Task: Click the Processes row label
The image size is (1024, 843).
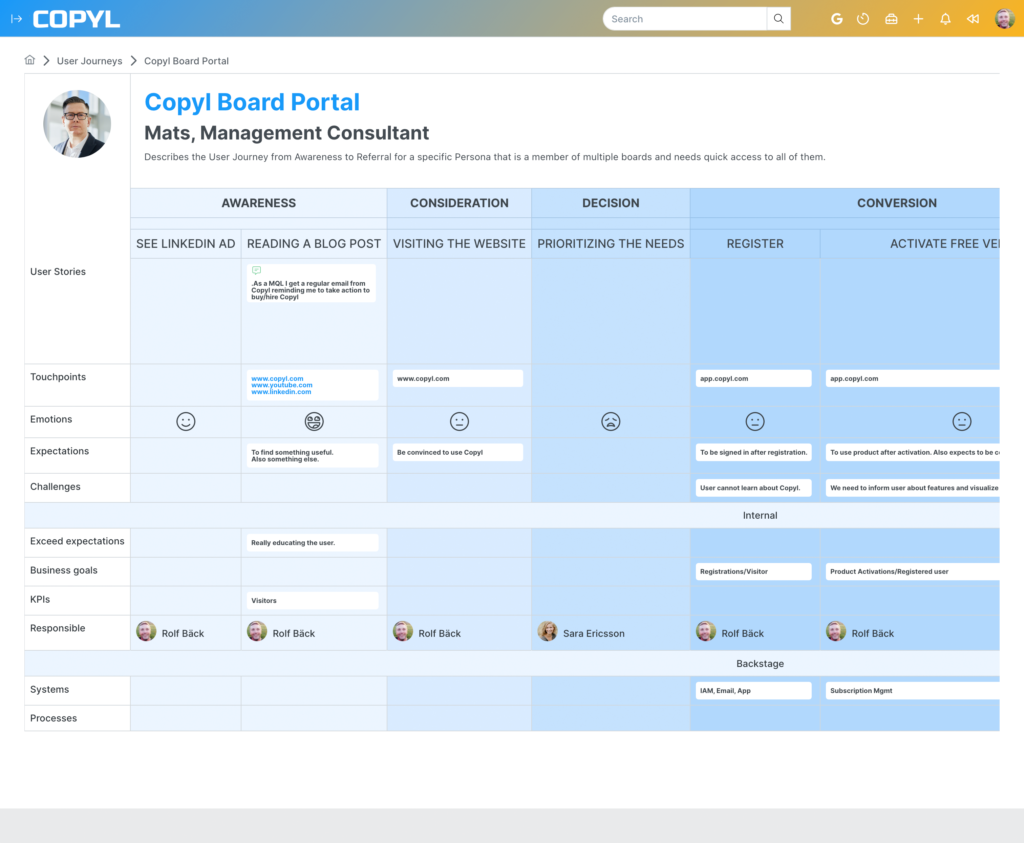Action: 54,718
